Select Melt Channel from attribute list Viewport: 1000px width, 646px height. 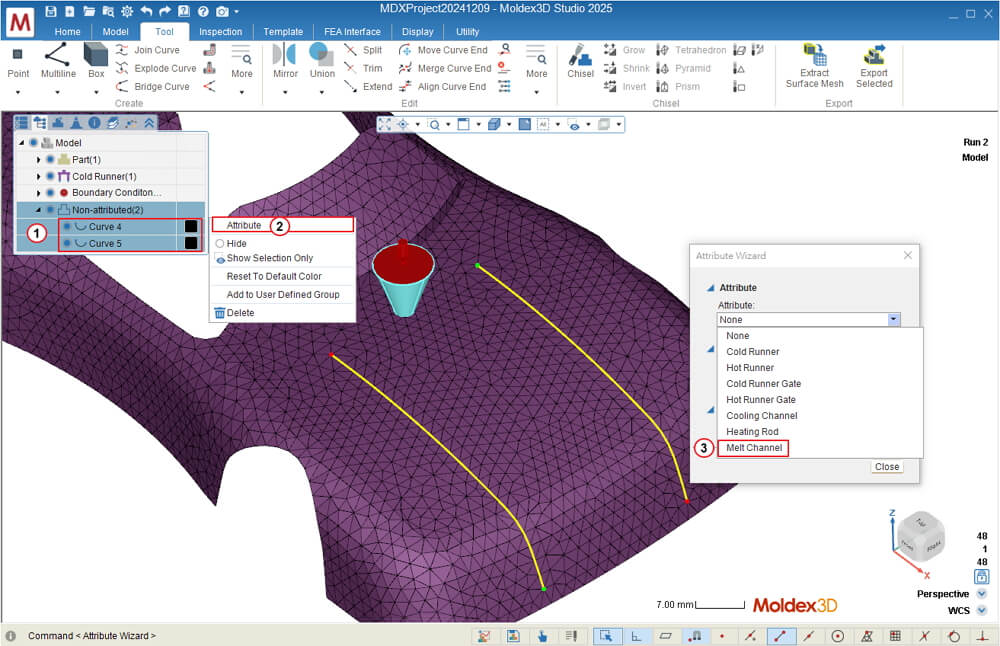[754, 448]
